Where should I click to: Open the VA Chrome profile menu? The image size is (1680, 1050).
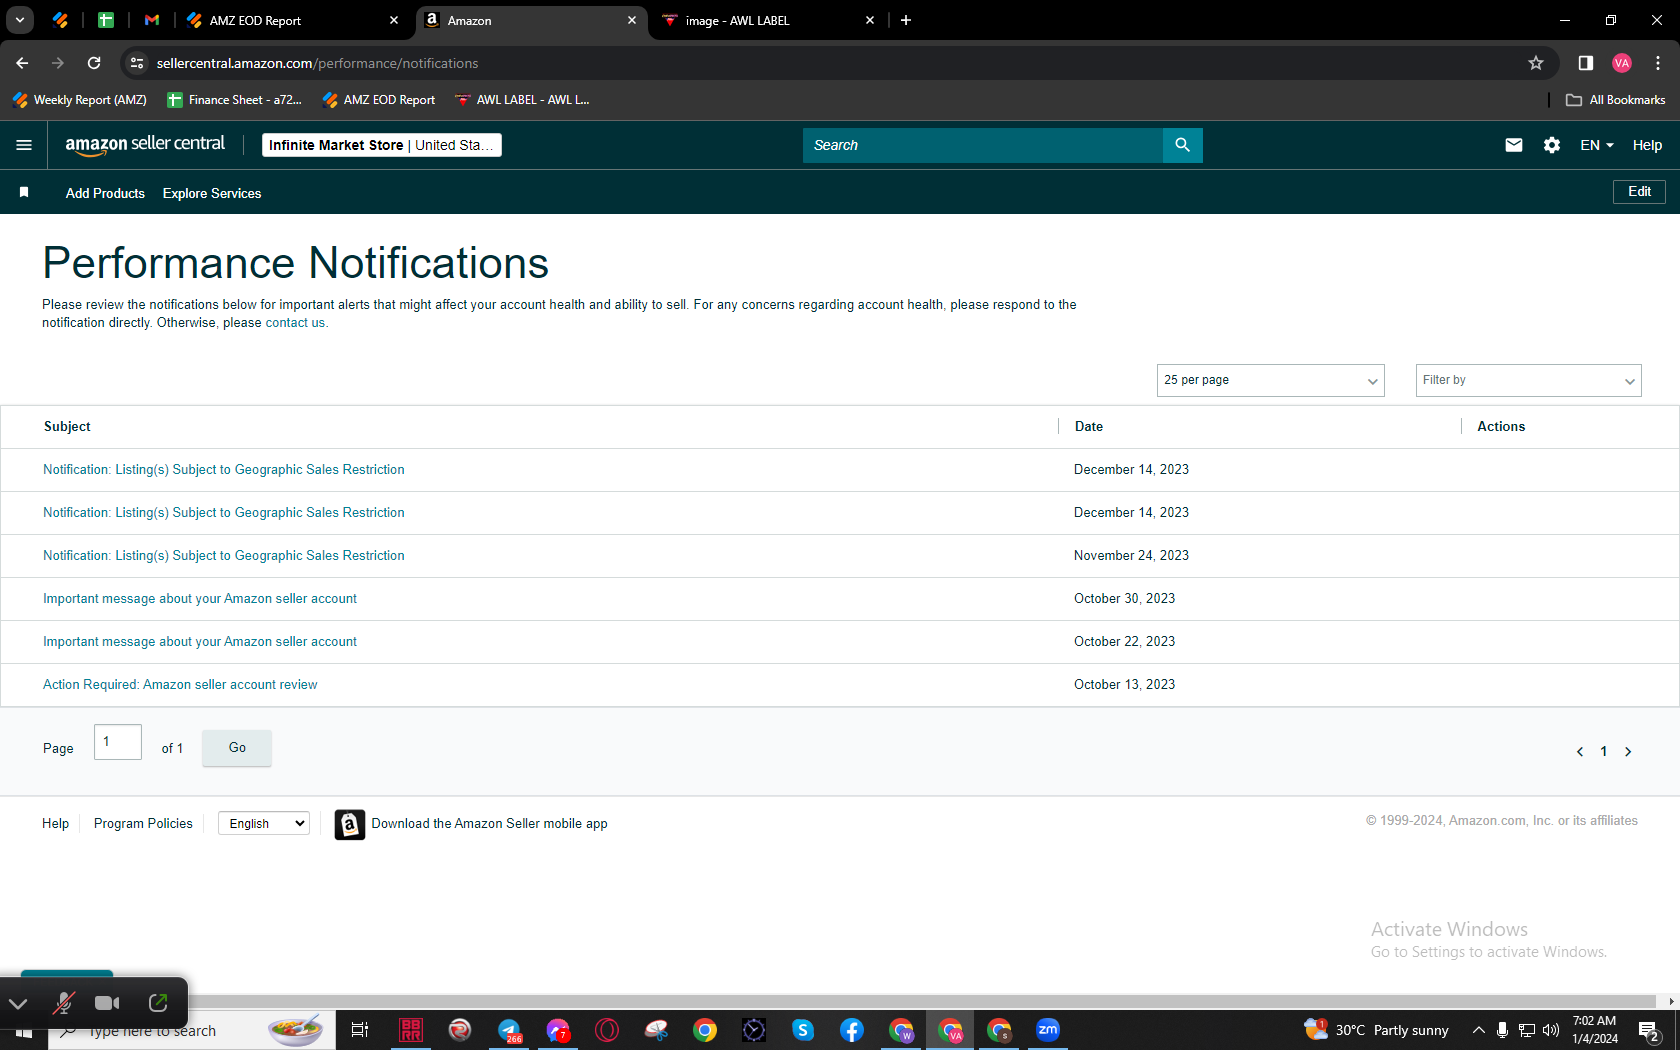pyautogui.click(x=1622, y=63)
